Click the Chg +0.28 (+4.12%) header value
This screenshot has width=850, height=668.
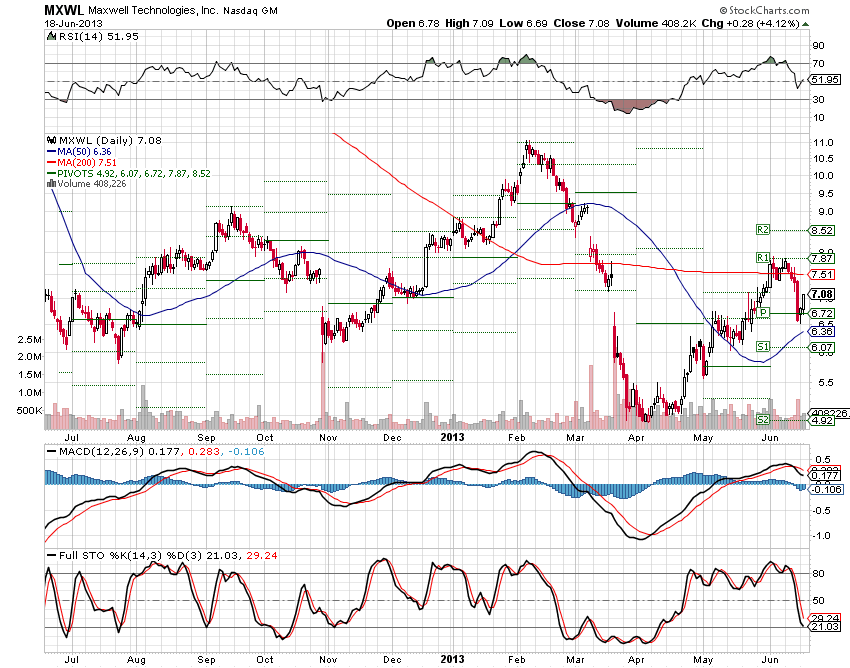click(751, 23)
